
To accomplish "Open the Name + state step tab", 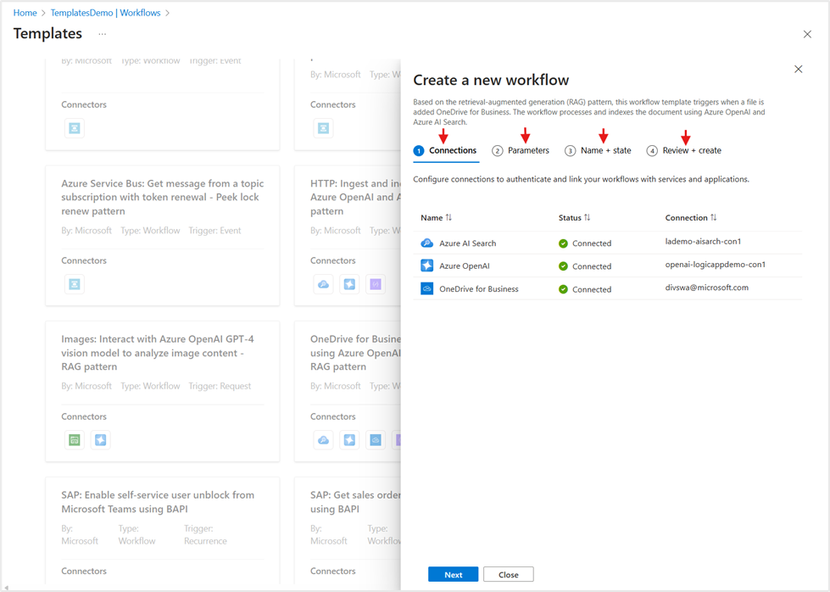I will (x=598, y=150).
